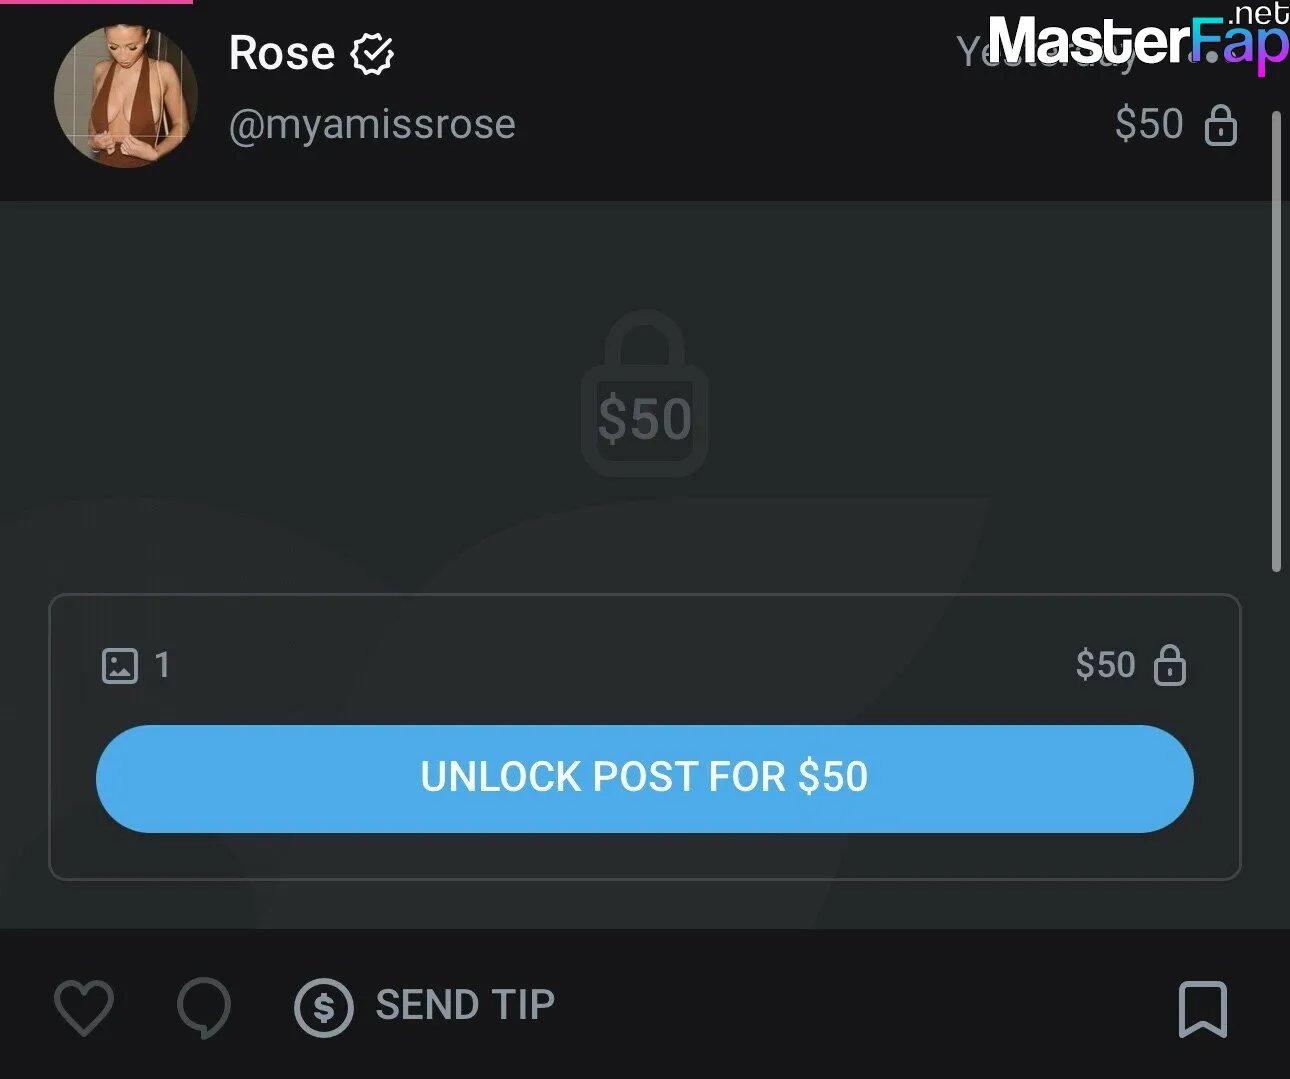Click the lock icon in the unlock box

pos(1170,665)
